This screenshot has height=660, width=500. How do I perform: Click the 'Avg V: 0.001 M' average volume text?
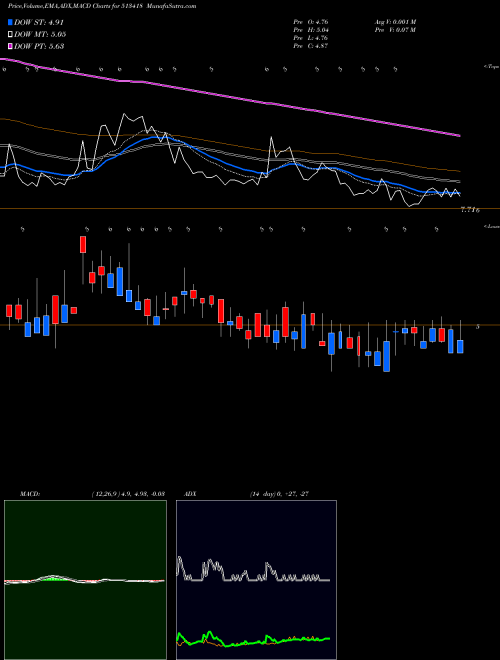pos(395,21)
